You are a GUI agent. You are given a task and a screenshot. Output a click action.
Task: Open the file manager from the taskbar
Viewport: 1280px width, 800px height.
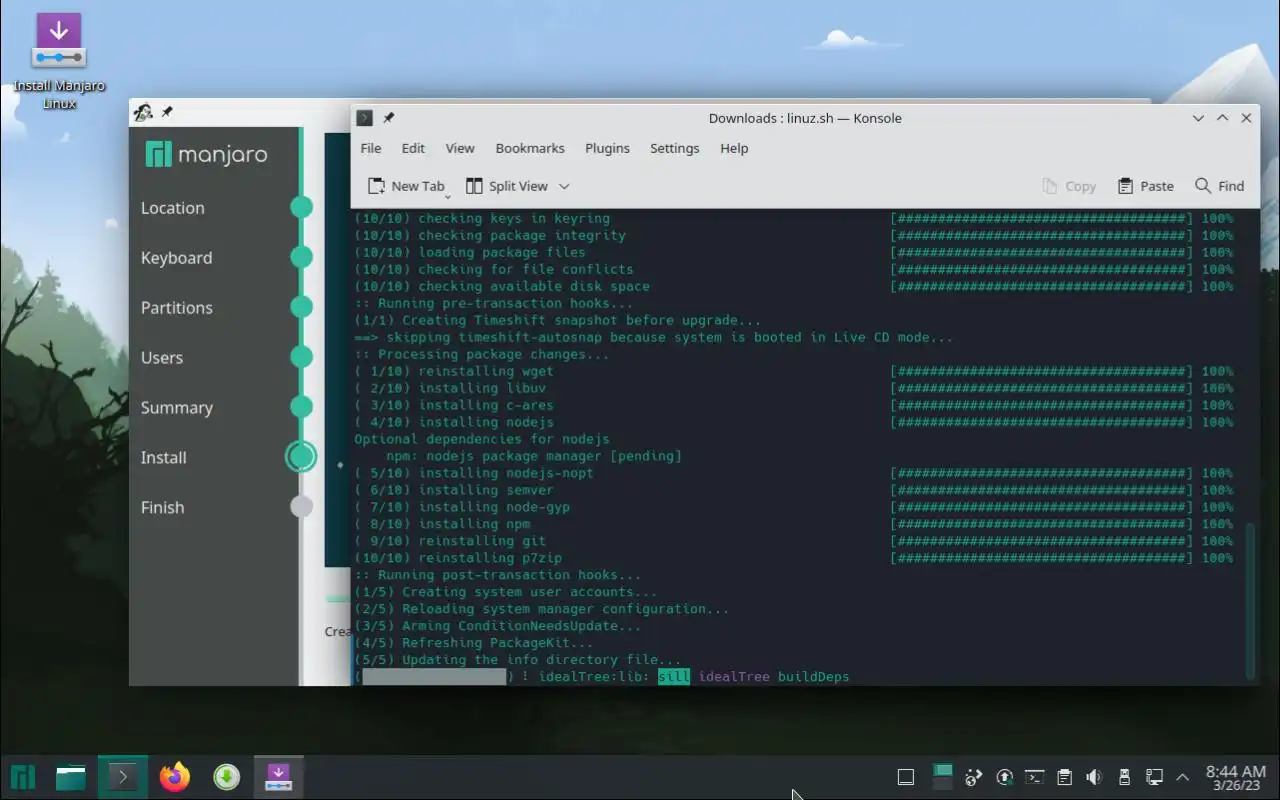71,777
